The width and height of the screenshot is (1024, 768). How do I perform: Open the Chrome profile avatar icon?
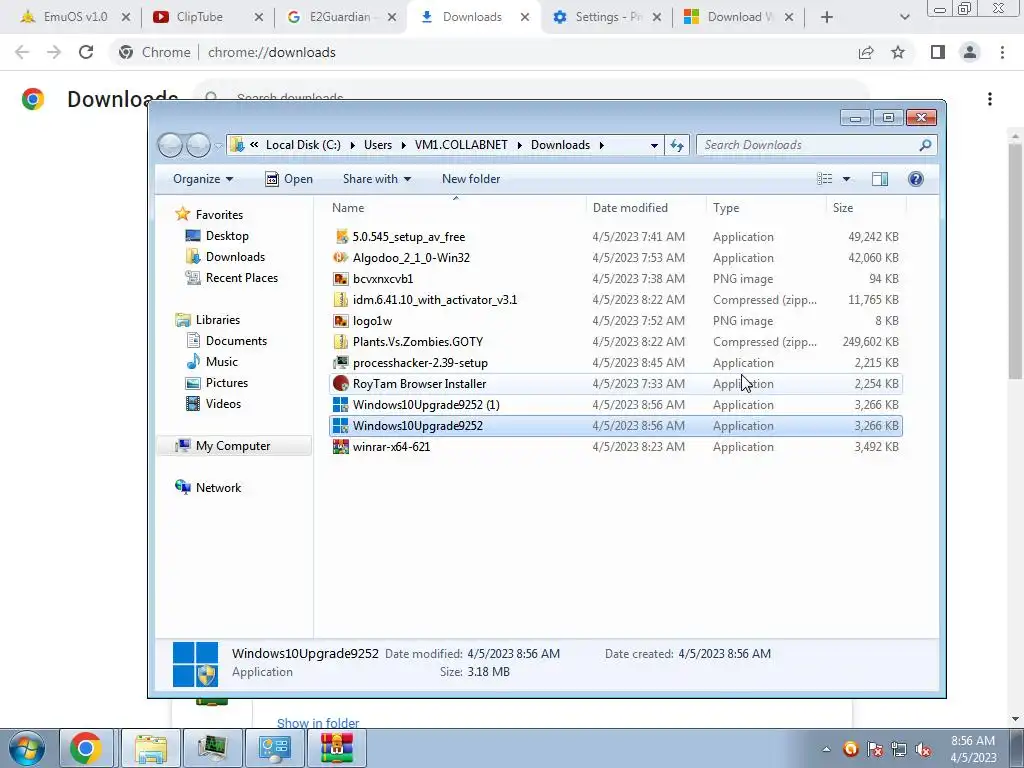click(x=970, y=52)
